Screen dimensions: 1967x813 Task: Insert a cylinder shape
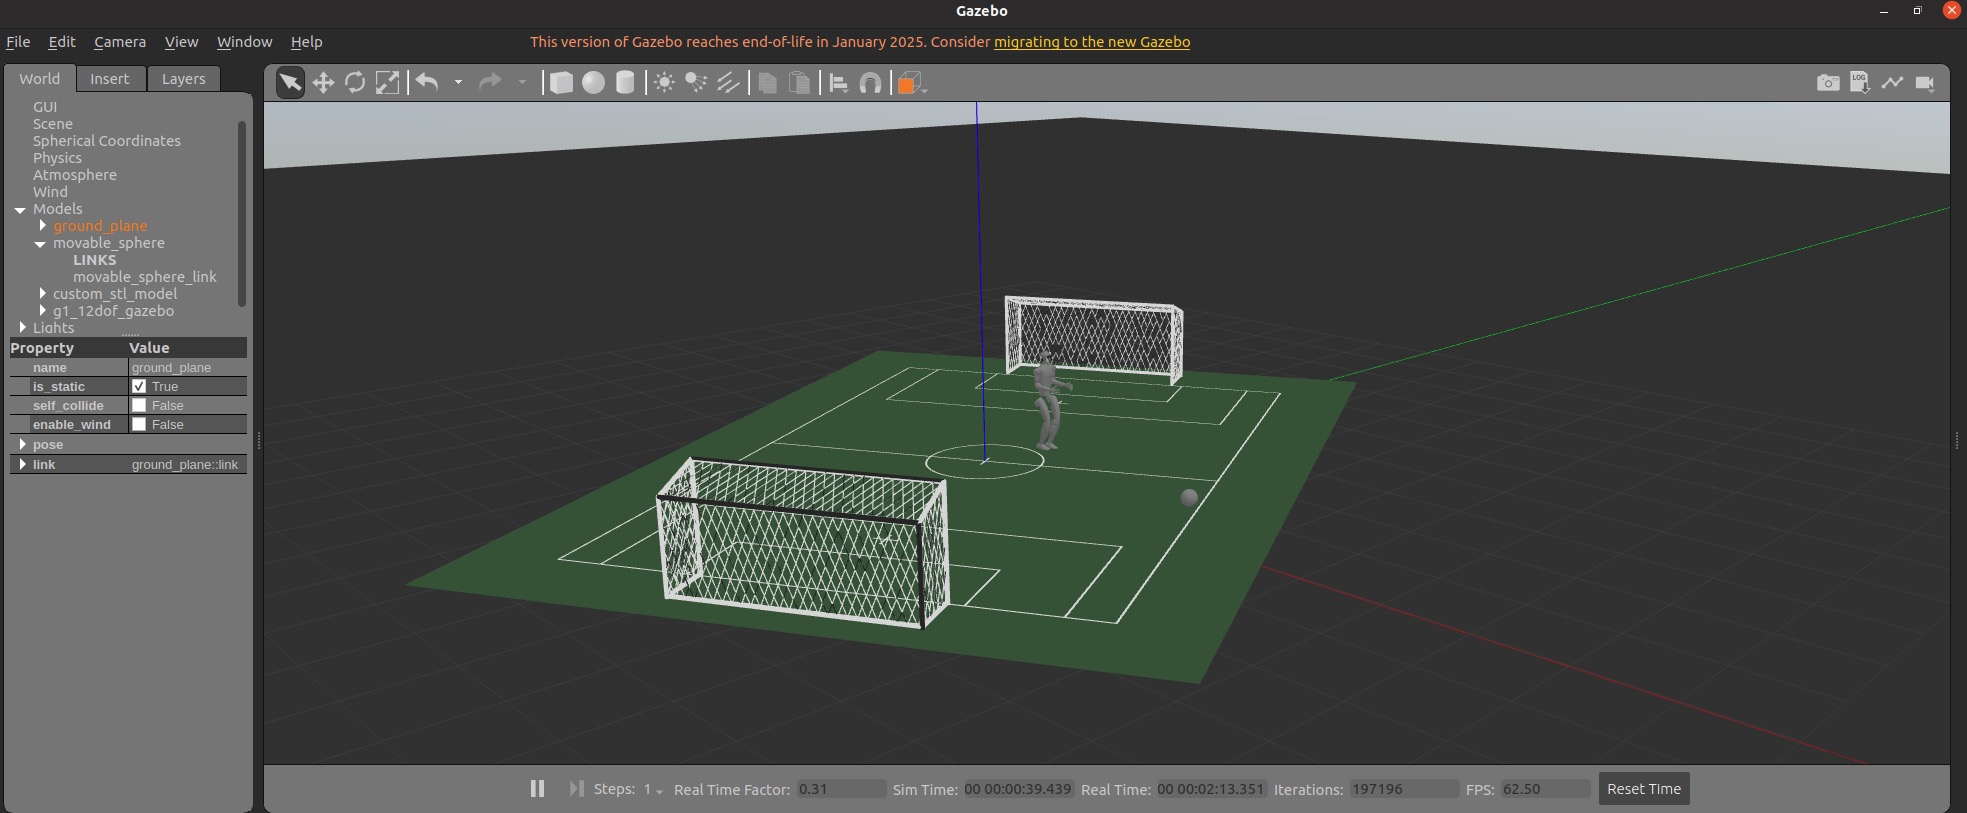(x=625, y=83)
